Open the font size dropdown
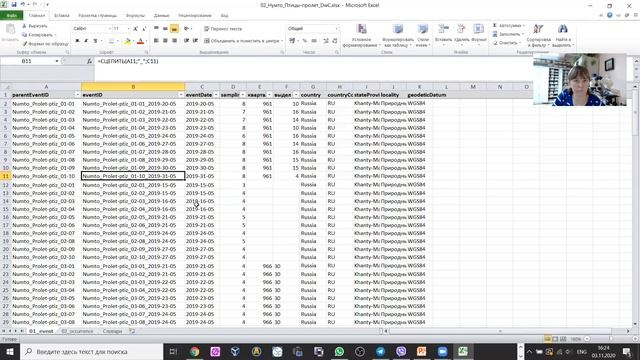 [128, 29]
